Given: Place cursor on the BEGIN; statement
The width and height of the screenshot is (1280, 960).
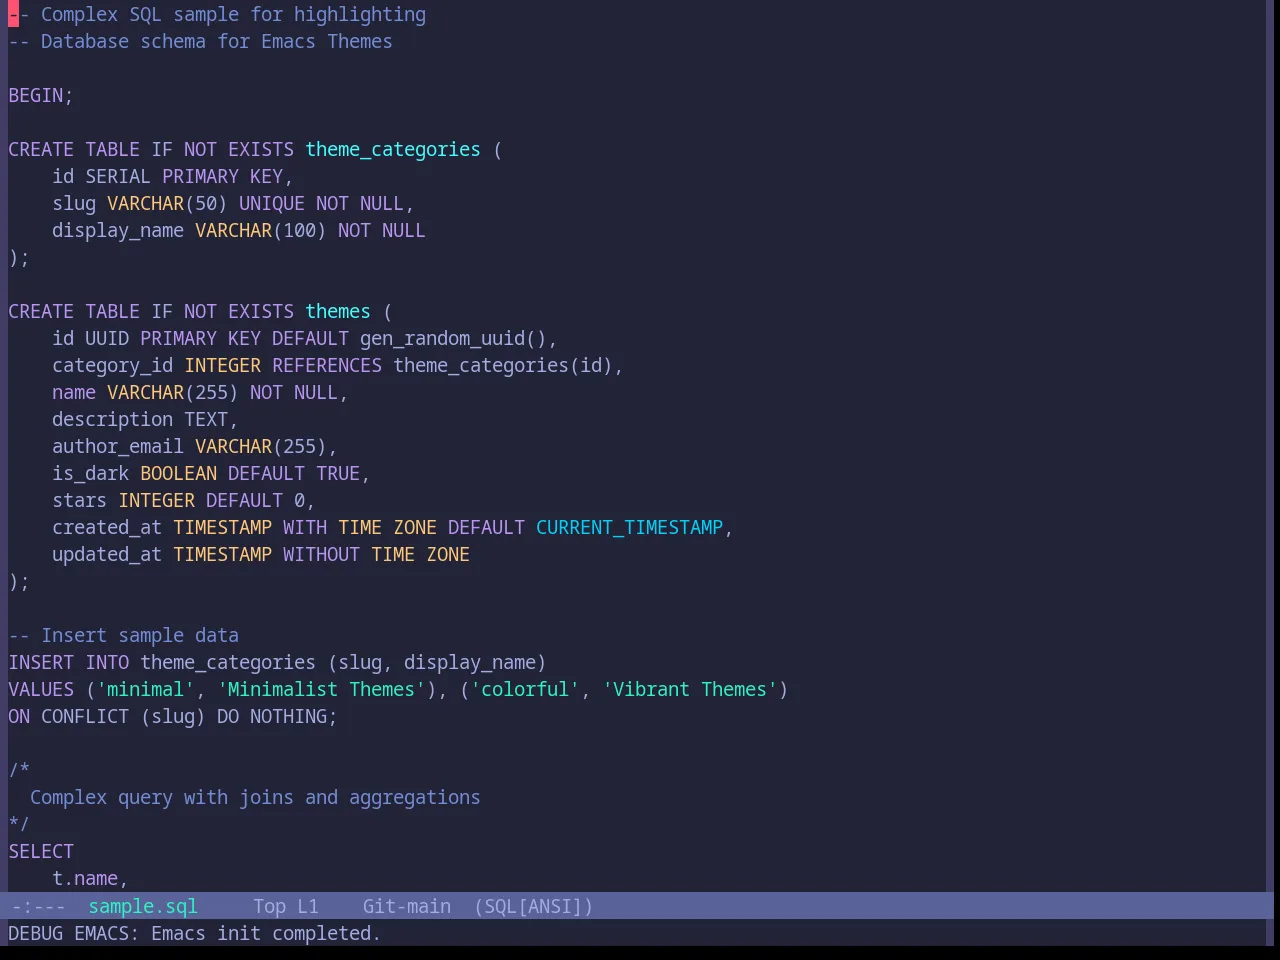Looking at the screenshot, I should click(x=41, y=95).
